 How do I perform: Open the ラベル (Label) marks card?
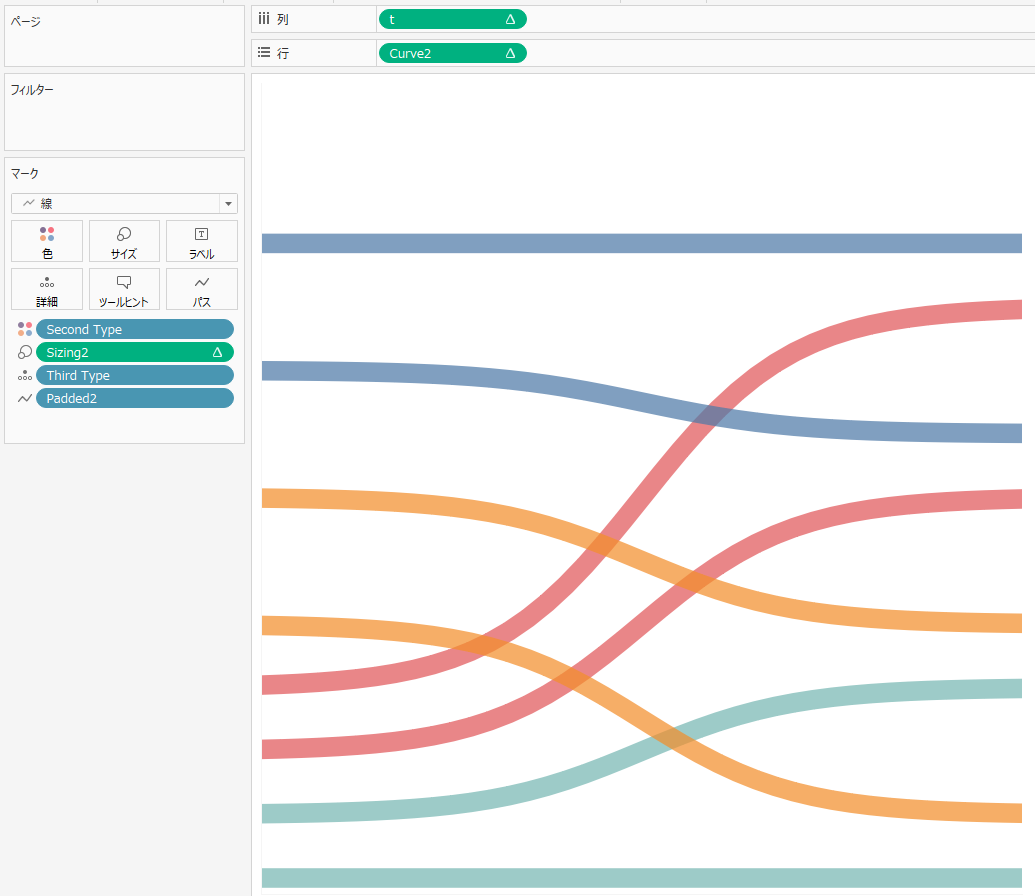[x=201, y=242]
